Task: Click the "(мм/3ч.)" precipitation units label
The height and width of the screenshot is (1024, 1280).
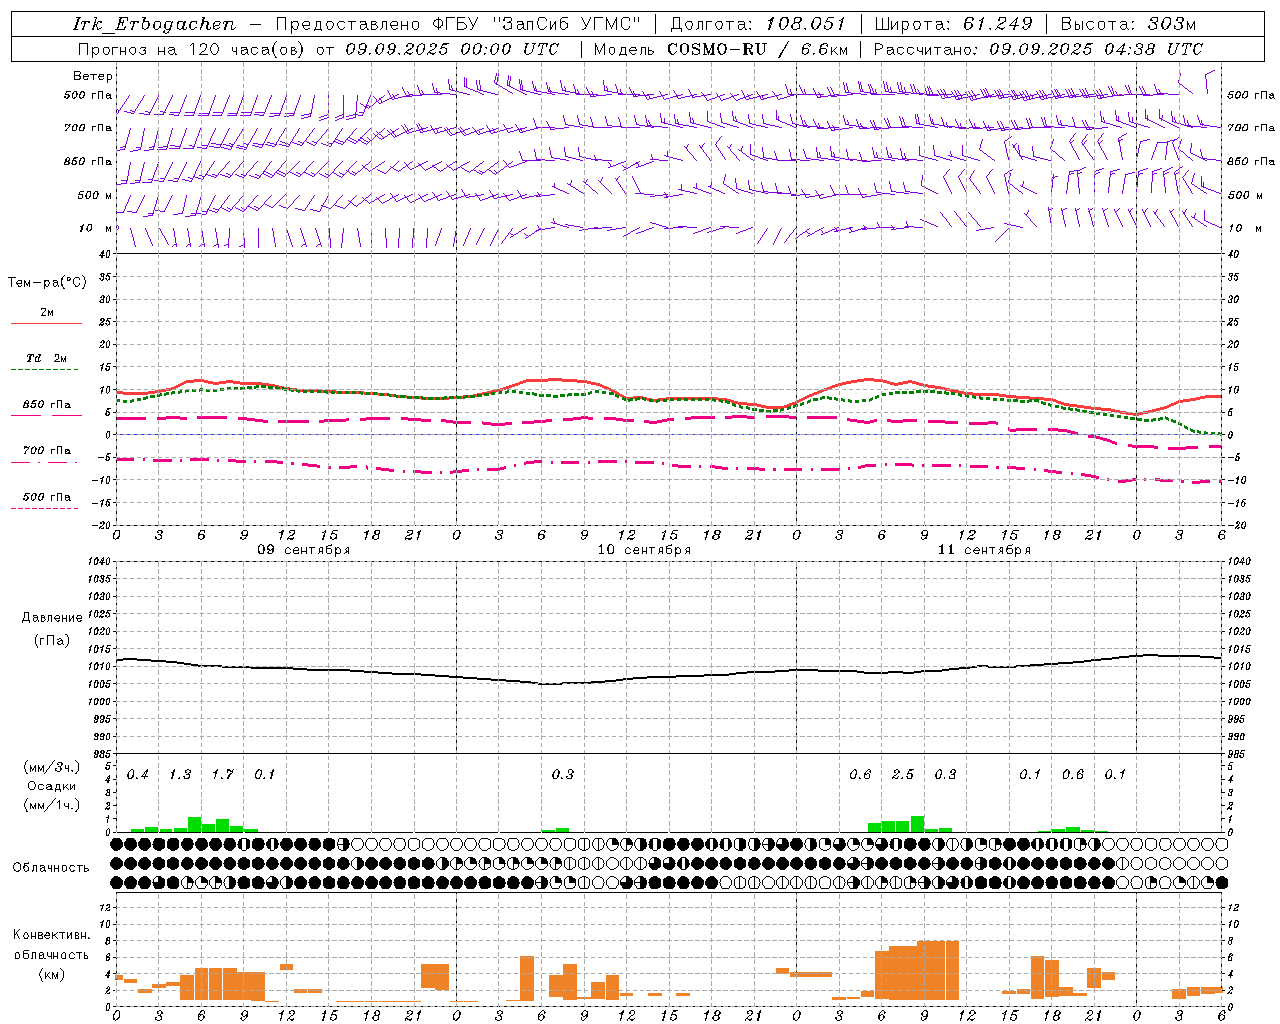Action: tap(50, 768)
